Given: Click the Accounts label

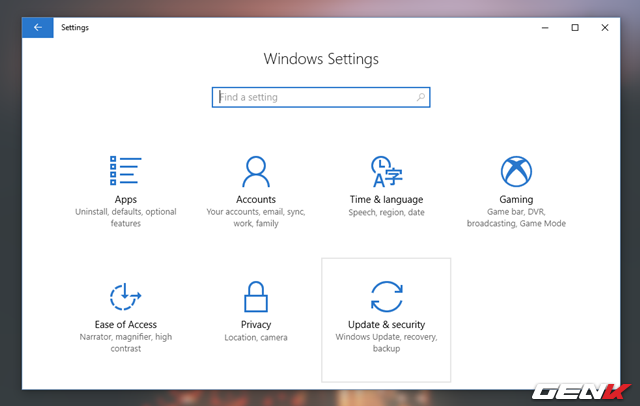Looking at the screenshot, I should (x=256, y=200).
